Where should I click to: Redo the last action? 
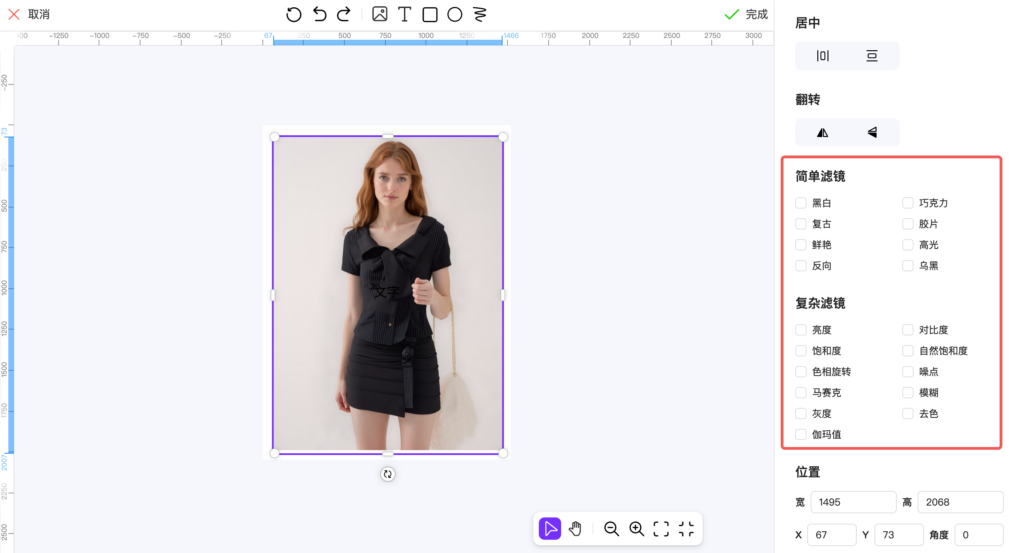coord(344,14)
